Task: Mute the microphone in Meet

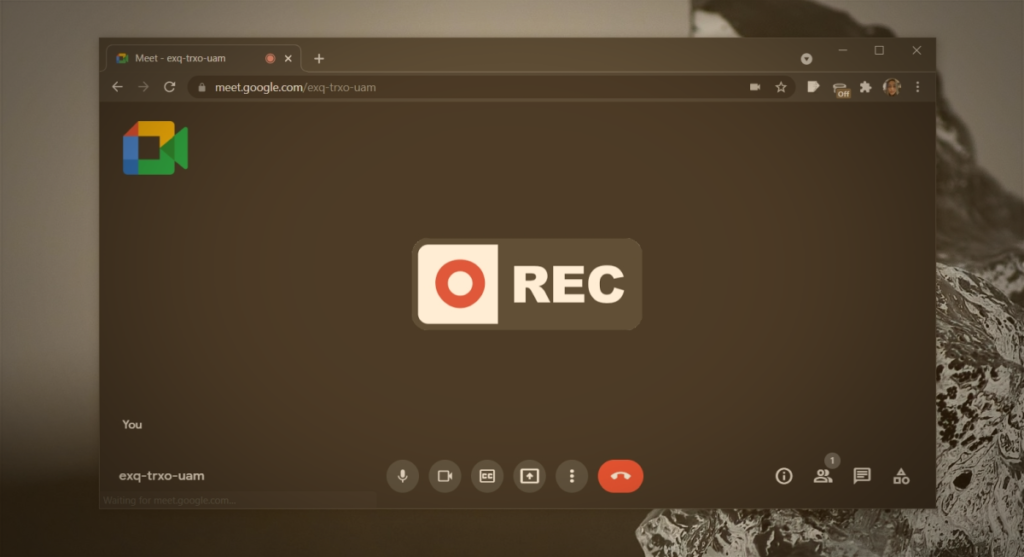Action: click(x=402, y=476)
